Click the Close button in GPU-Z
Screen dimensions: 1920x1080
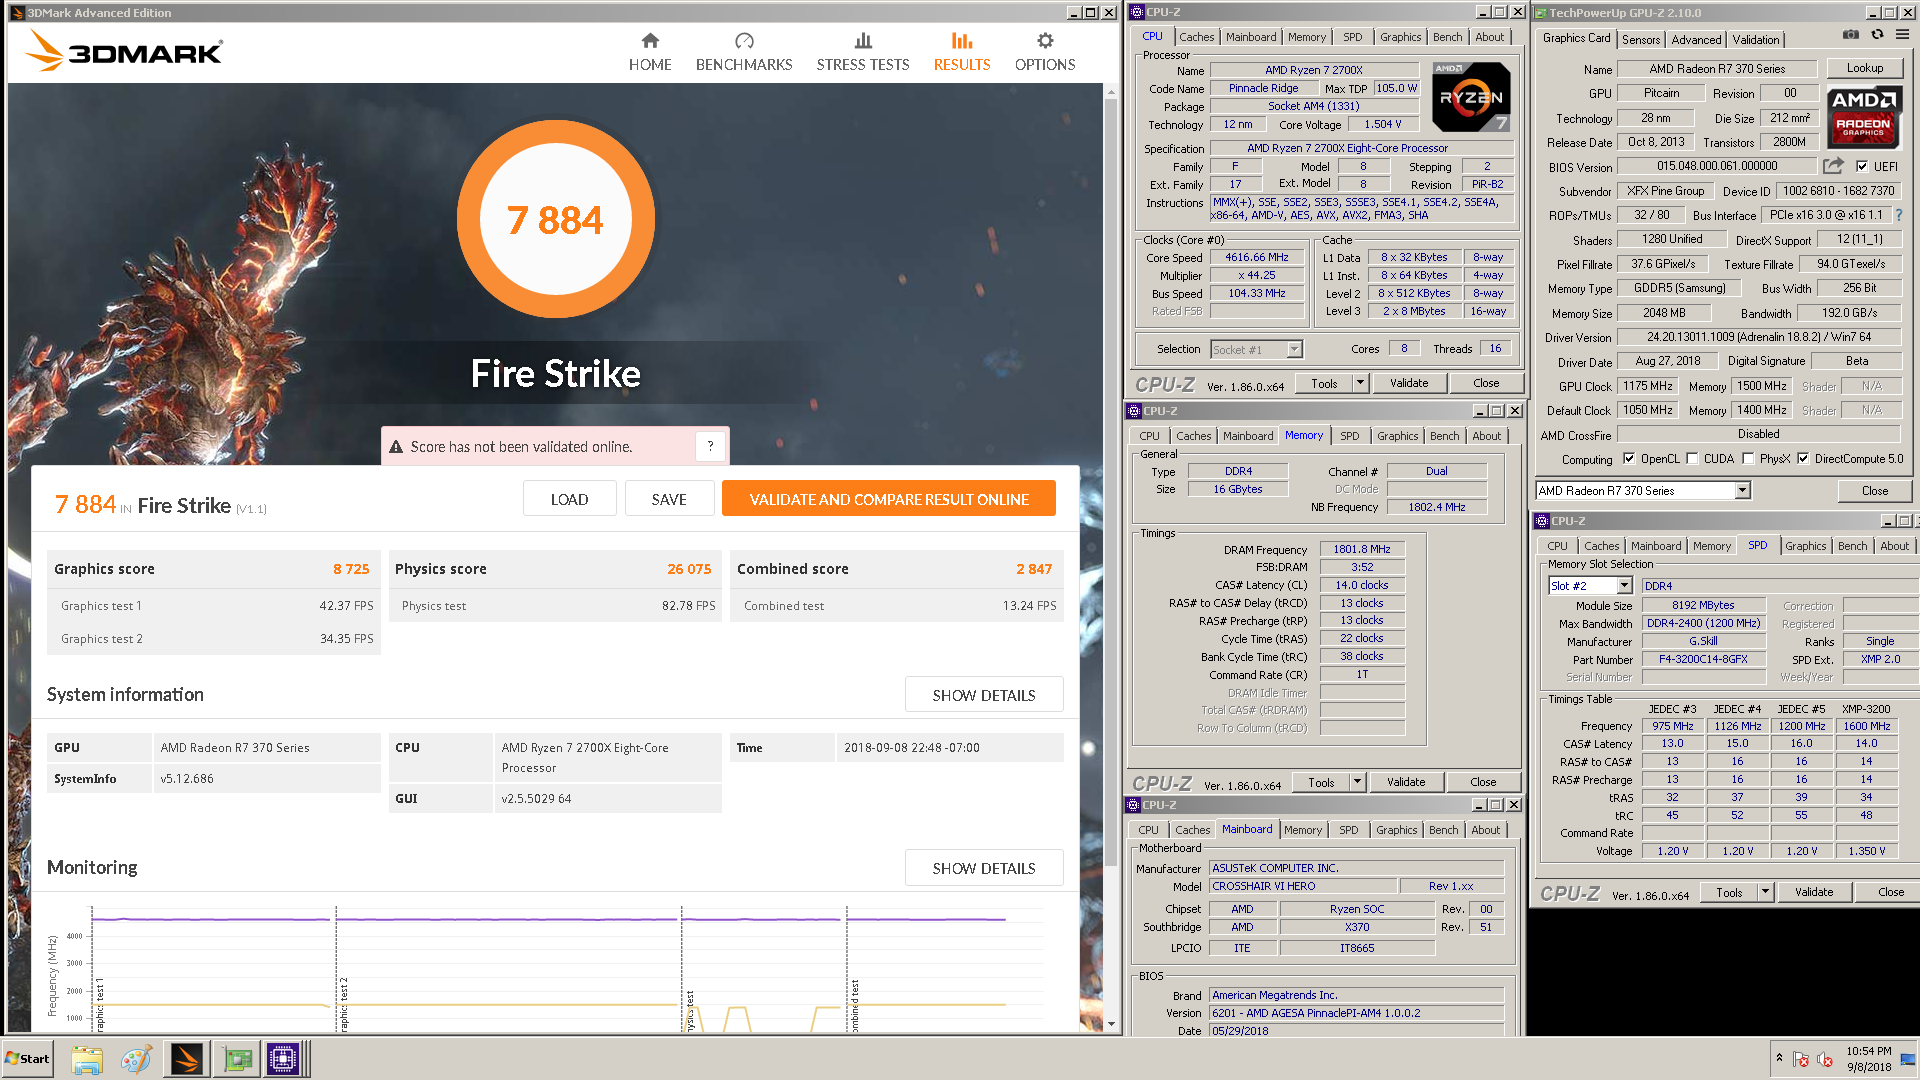click(1875, 490)
